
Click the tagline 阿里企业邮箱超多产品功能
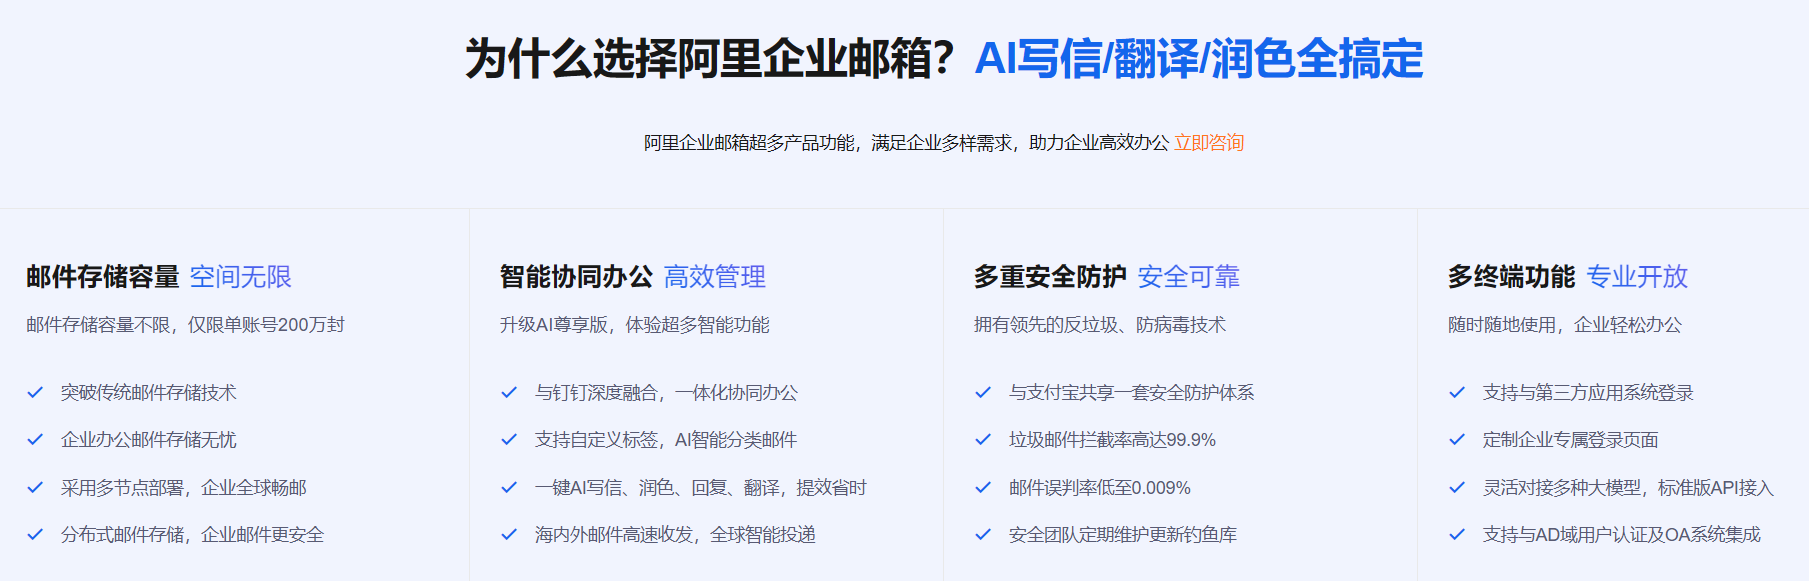click(749, 143)
